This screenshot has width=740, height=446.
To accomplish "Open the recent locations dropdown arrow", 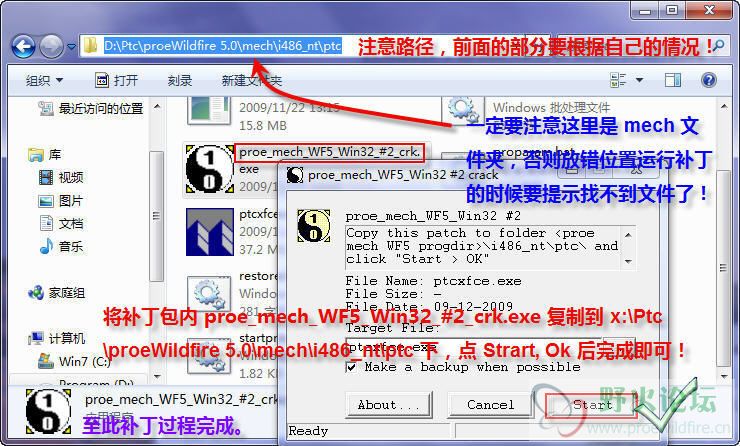I will tap(71, 47).
